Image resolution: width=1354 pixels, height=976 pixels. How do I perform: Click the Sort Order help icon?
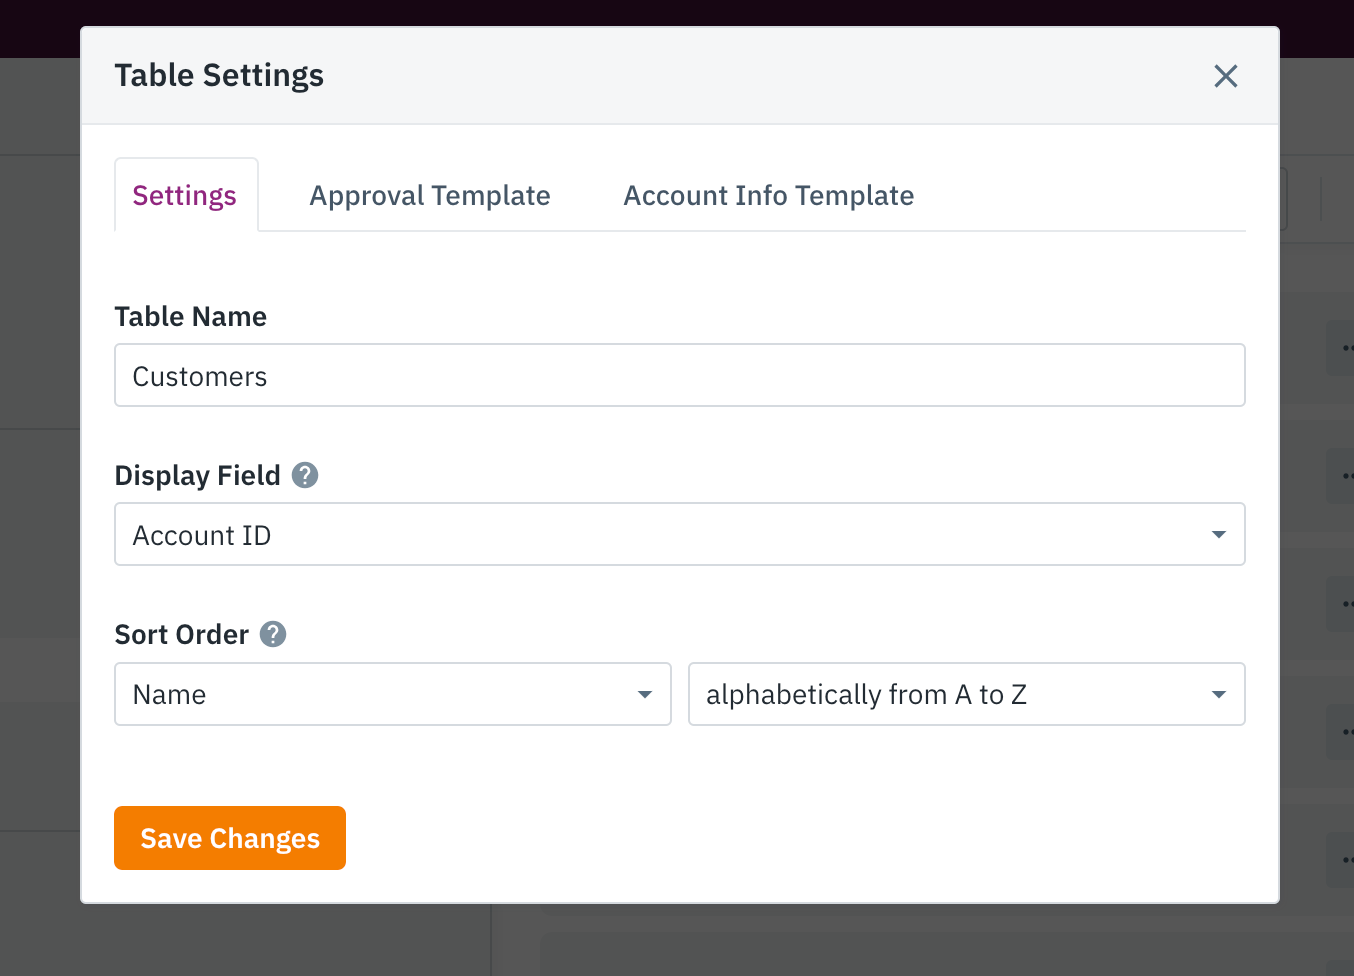(x=273, y=634)
